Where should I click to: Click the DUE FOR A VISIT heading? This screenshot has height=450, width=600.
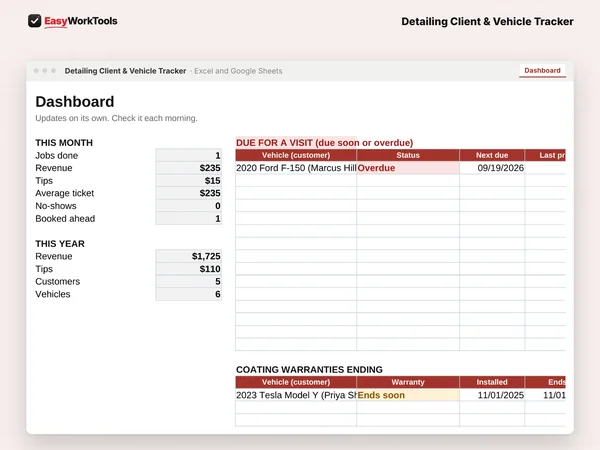click(x=324, y=143)
